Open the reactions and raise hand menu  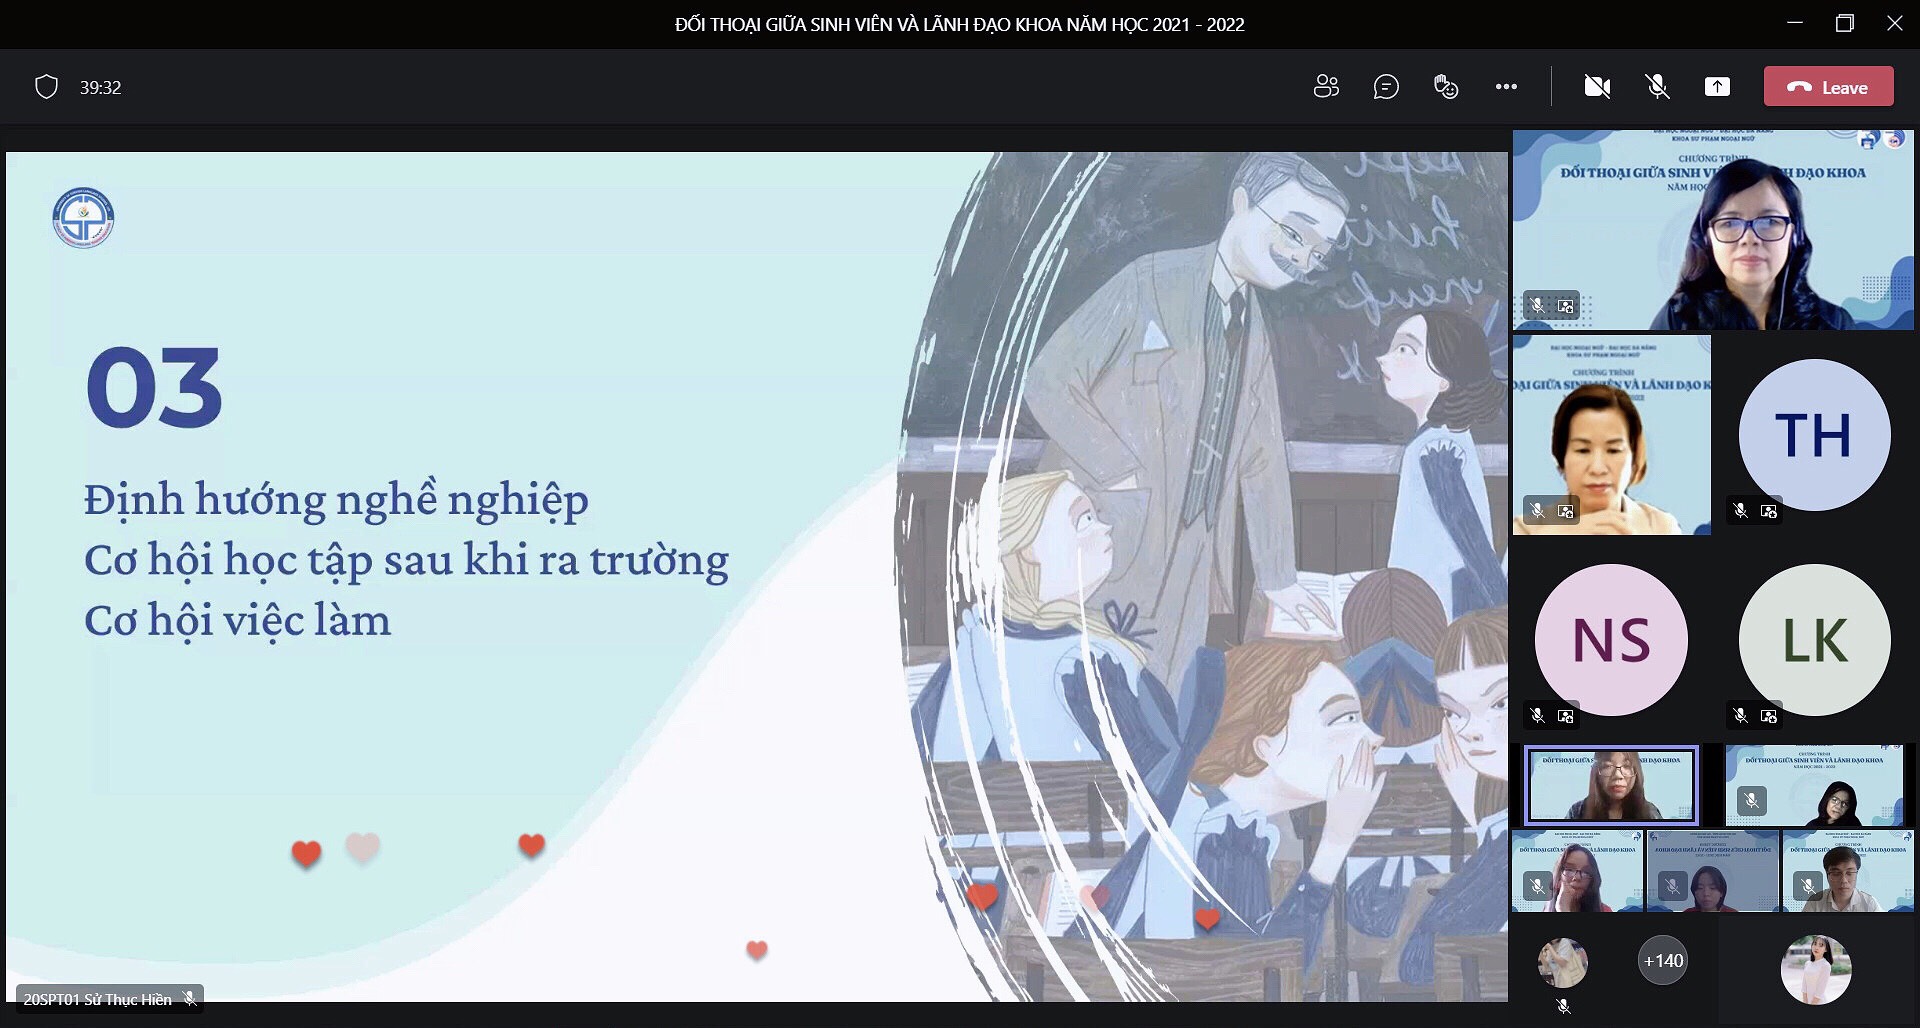(x=1446, y=87)
